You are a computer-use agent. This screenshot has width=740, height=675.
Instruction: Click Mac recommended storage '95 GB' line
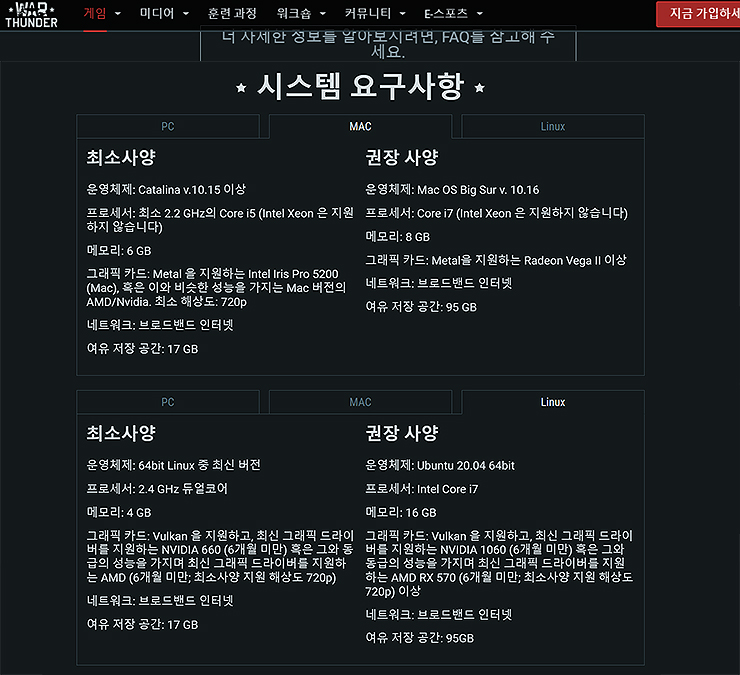(421, 306)
